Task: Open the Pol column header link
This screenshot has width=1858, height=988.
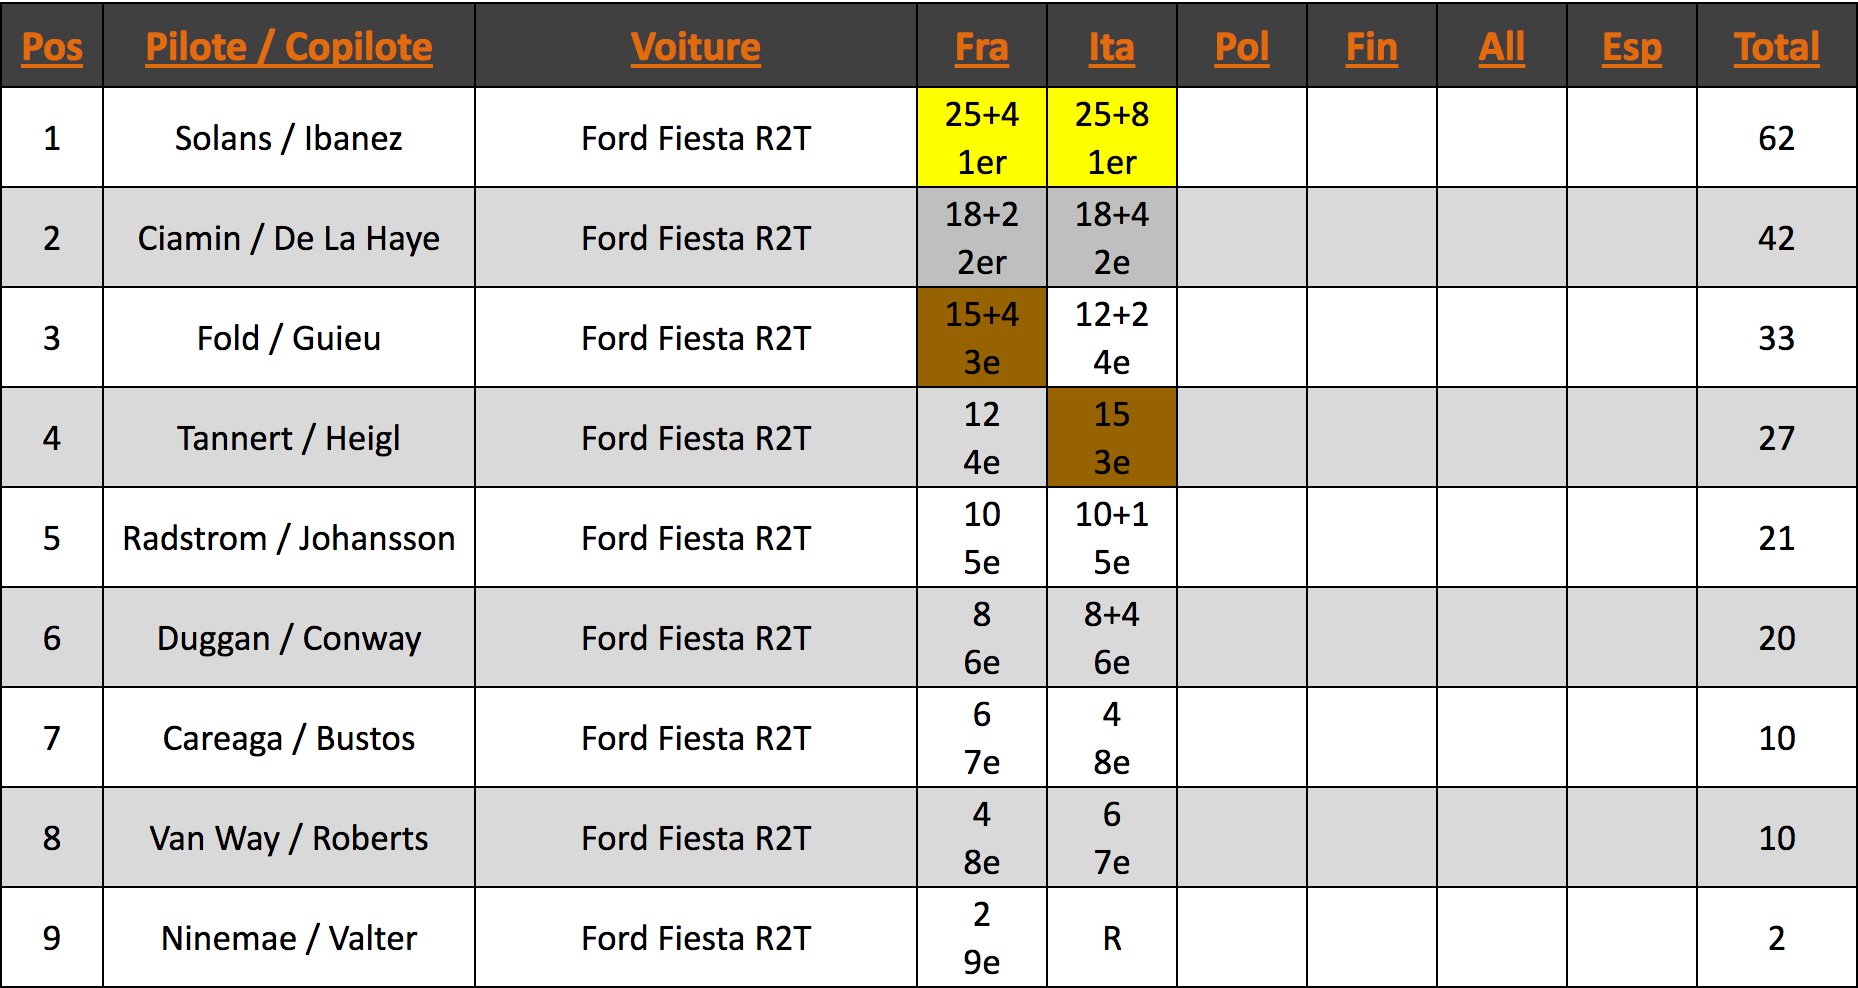Action: (x=1242, y=47)
